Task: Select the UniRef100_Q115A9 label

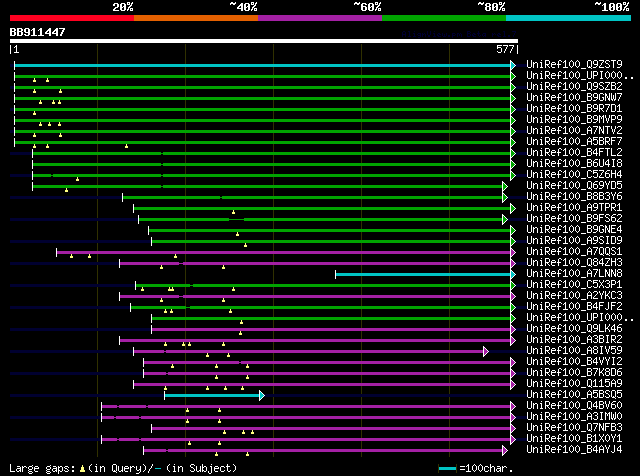Action: pyautogui.click(x=574, y=384)
